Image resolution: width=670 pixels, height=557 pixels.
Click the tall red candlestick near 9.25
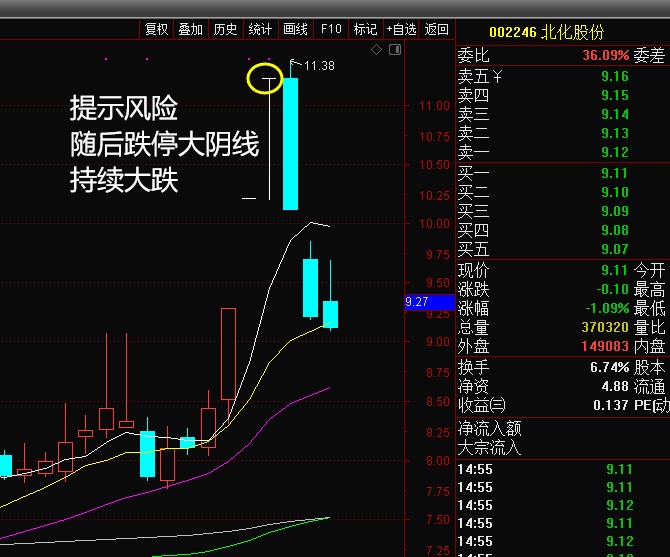(x=228, y=354)
